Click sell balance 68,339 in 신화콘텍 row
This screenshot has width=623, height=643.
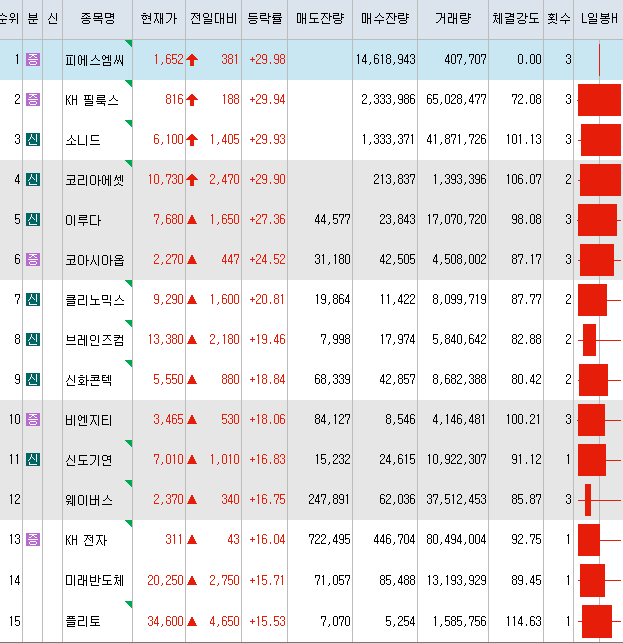(x=332, y=379)
